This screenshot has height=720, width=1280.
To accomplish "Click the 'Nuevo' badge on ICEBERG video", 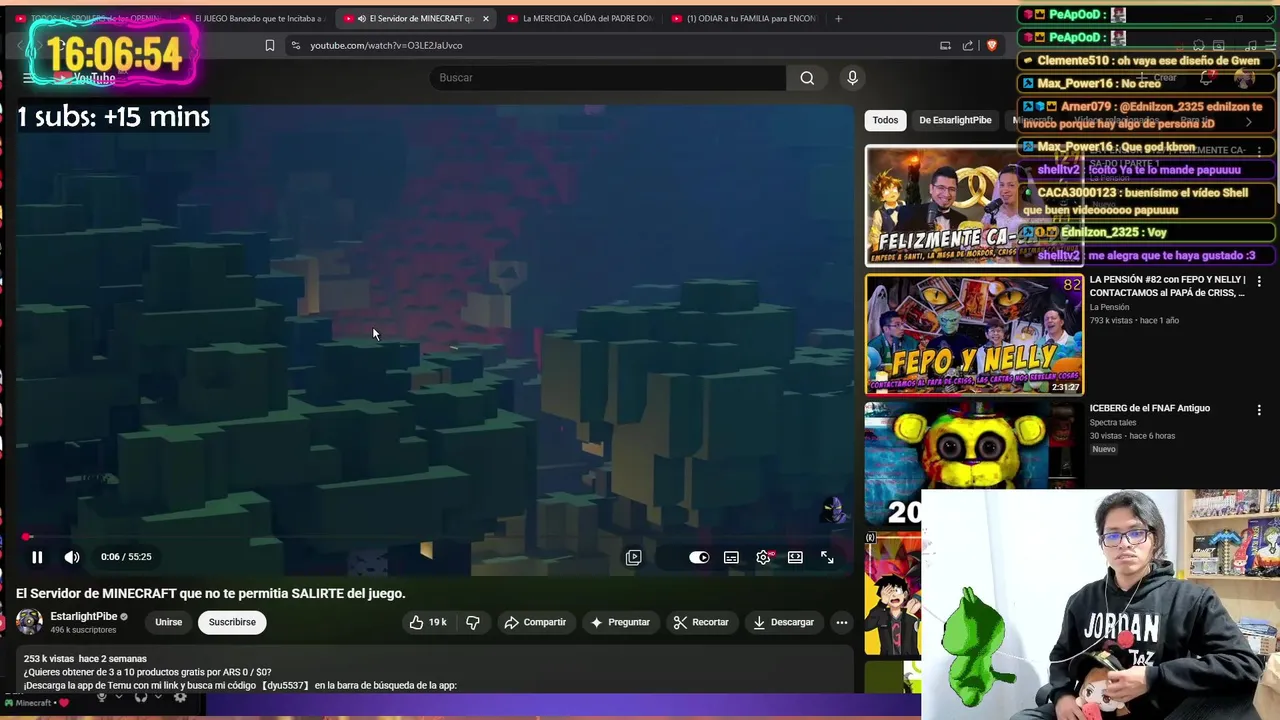I will pos(1104,449).
